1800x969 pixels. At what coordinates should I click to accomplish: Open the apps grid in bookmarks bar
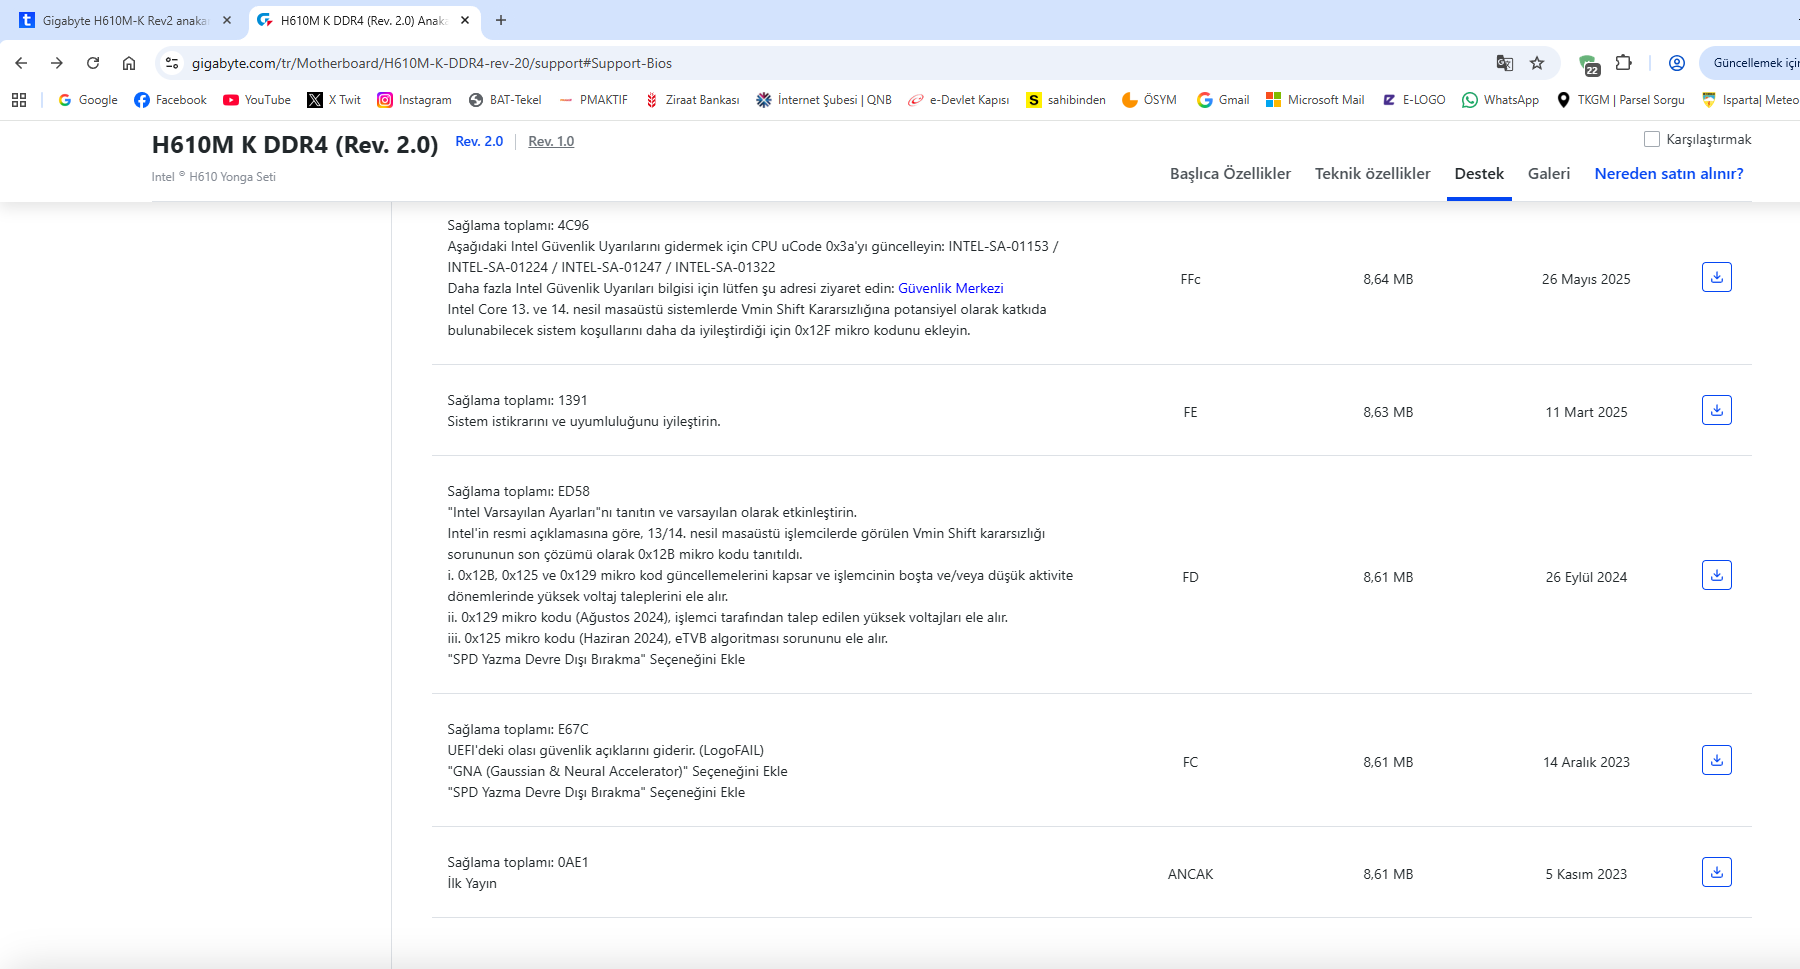(19, 100)
